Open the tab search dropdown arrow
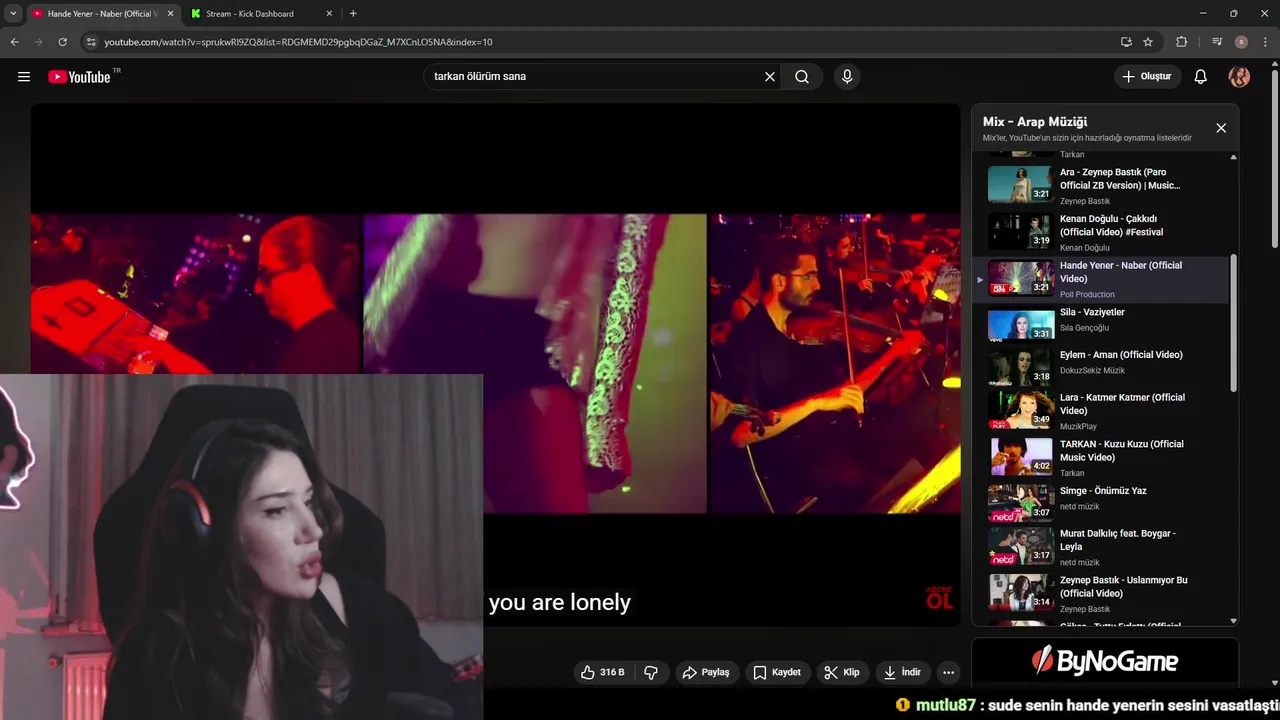The width and height of the screenshot is (1280, 720). click(13, 14)
